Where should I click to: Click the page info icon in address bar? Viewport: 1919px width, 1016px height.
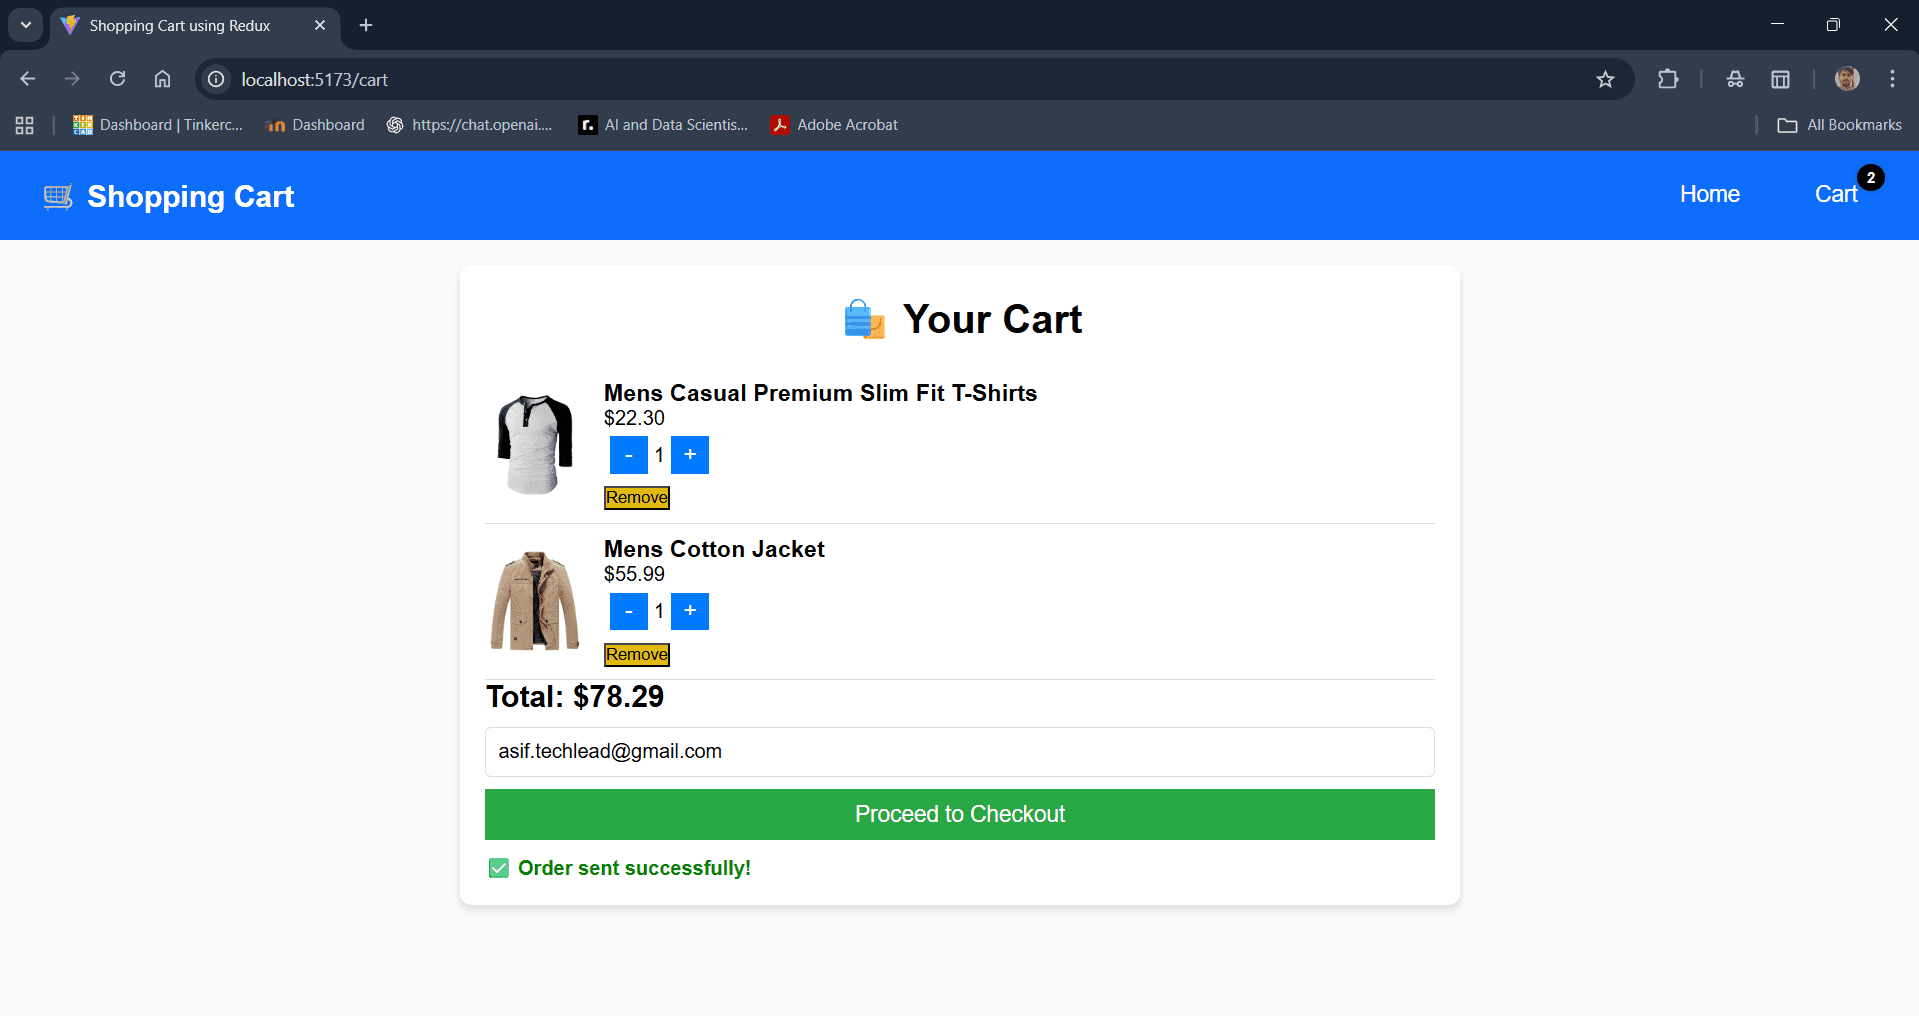pos(215,79)
